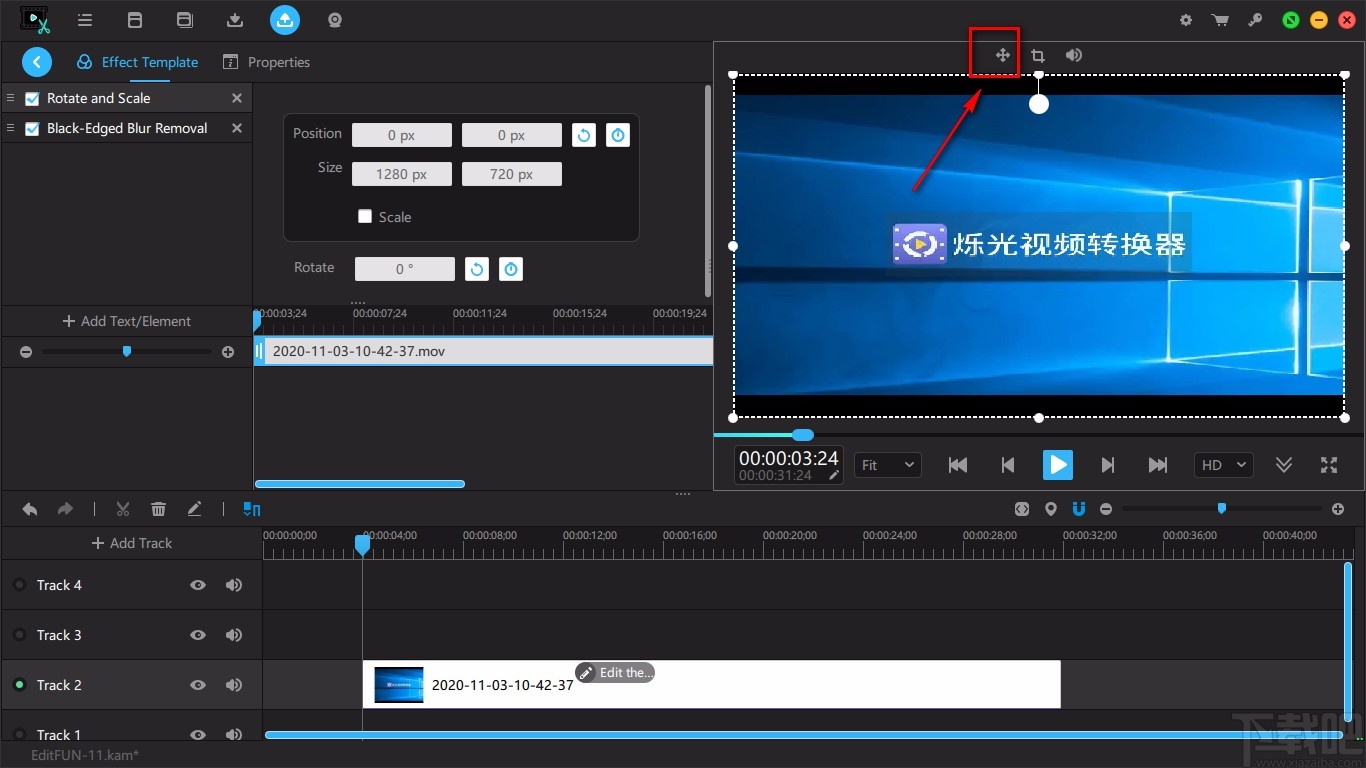Enter fullscreen preview
The height and width of the screenshot is (768, 1366).
[1329, 465]
